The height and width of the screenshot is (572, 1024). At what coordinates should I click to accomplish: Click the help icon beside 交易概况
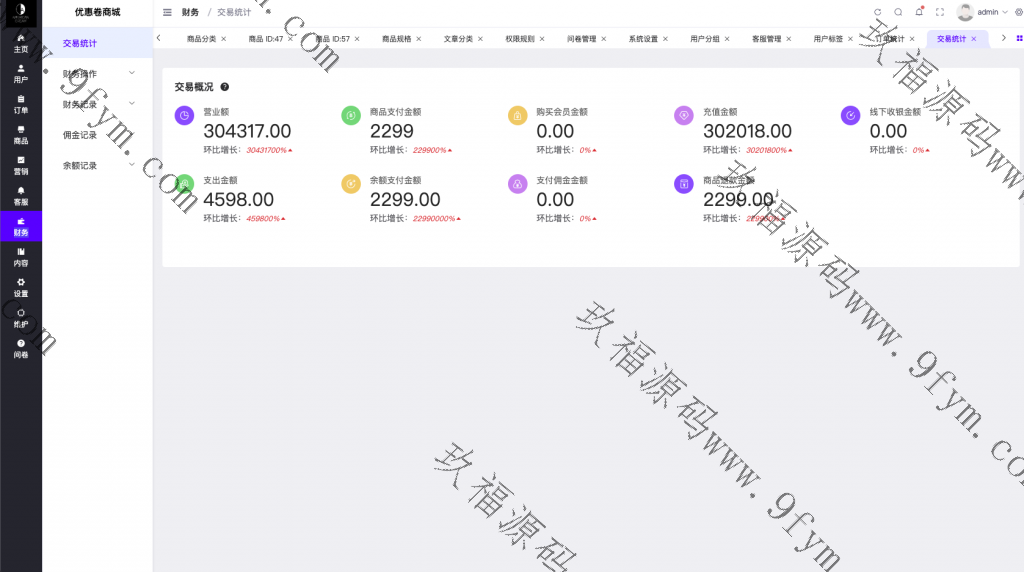pos(225,87)
